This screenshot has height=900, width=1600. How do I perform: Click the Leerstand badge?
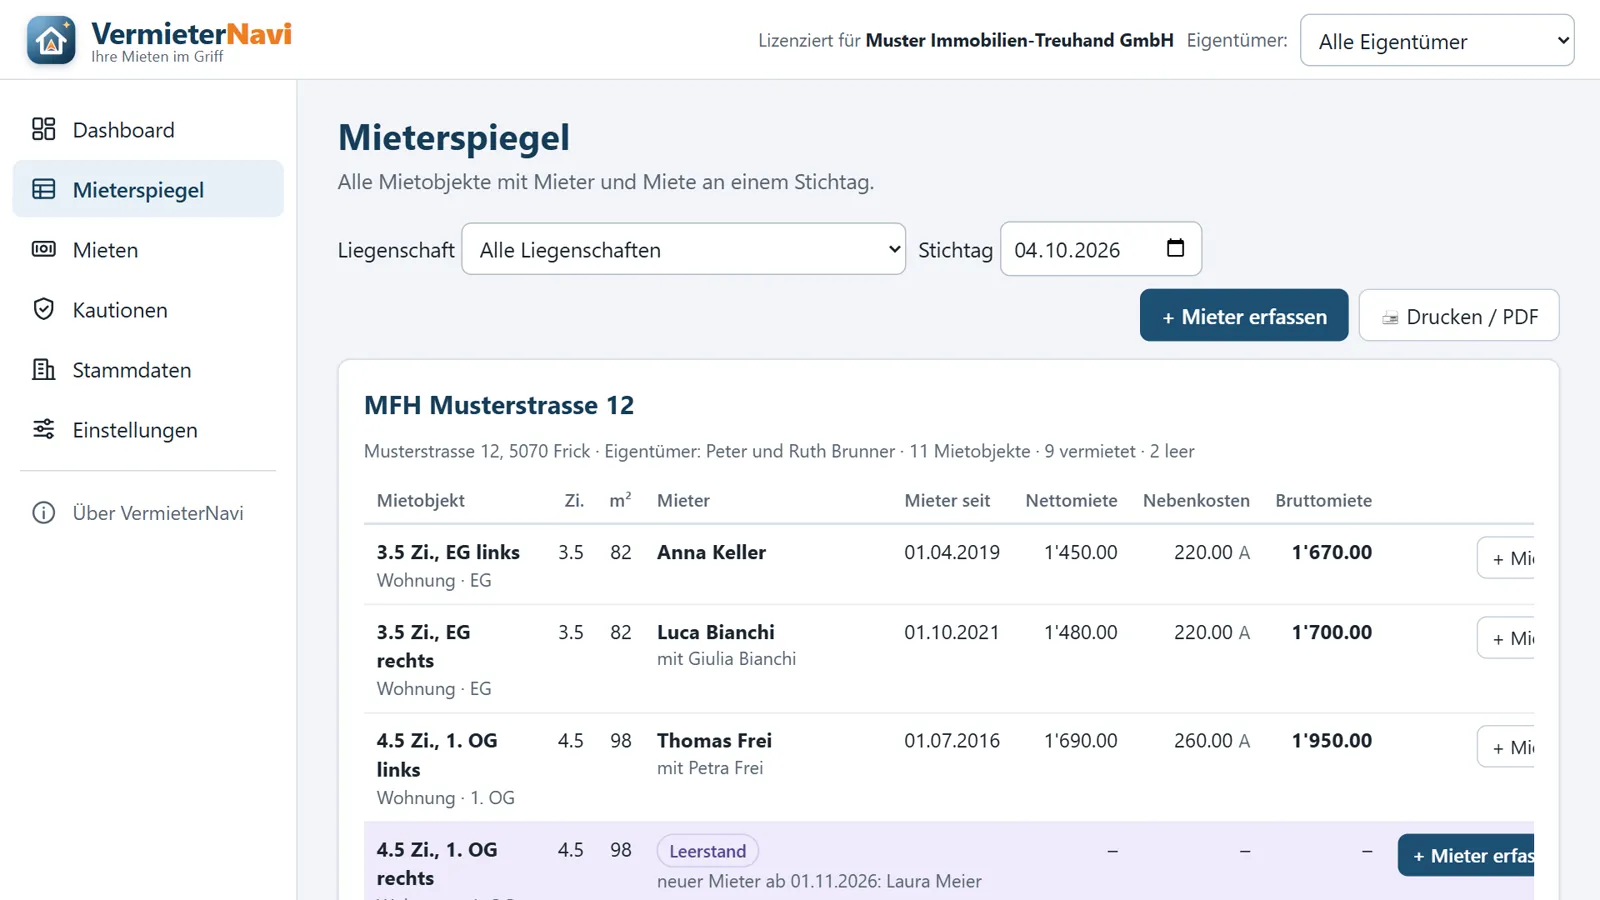tap(707, 851)
